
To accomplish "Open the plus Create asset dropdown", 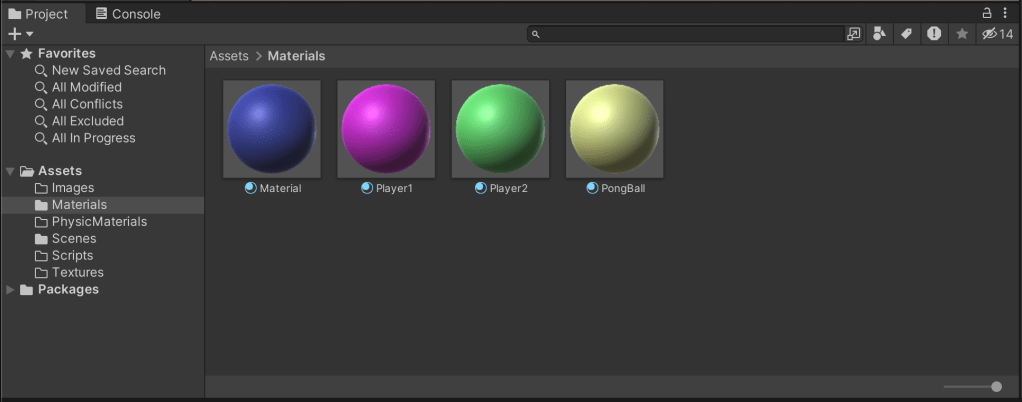I will [21, 34].
